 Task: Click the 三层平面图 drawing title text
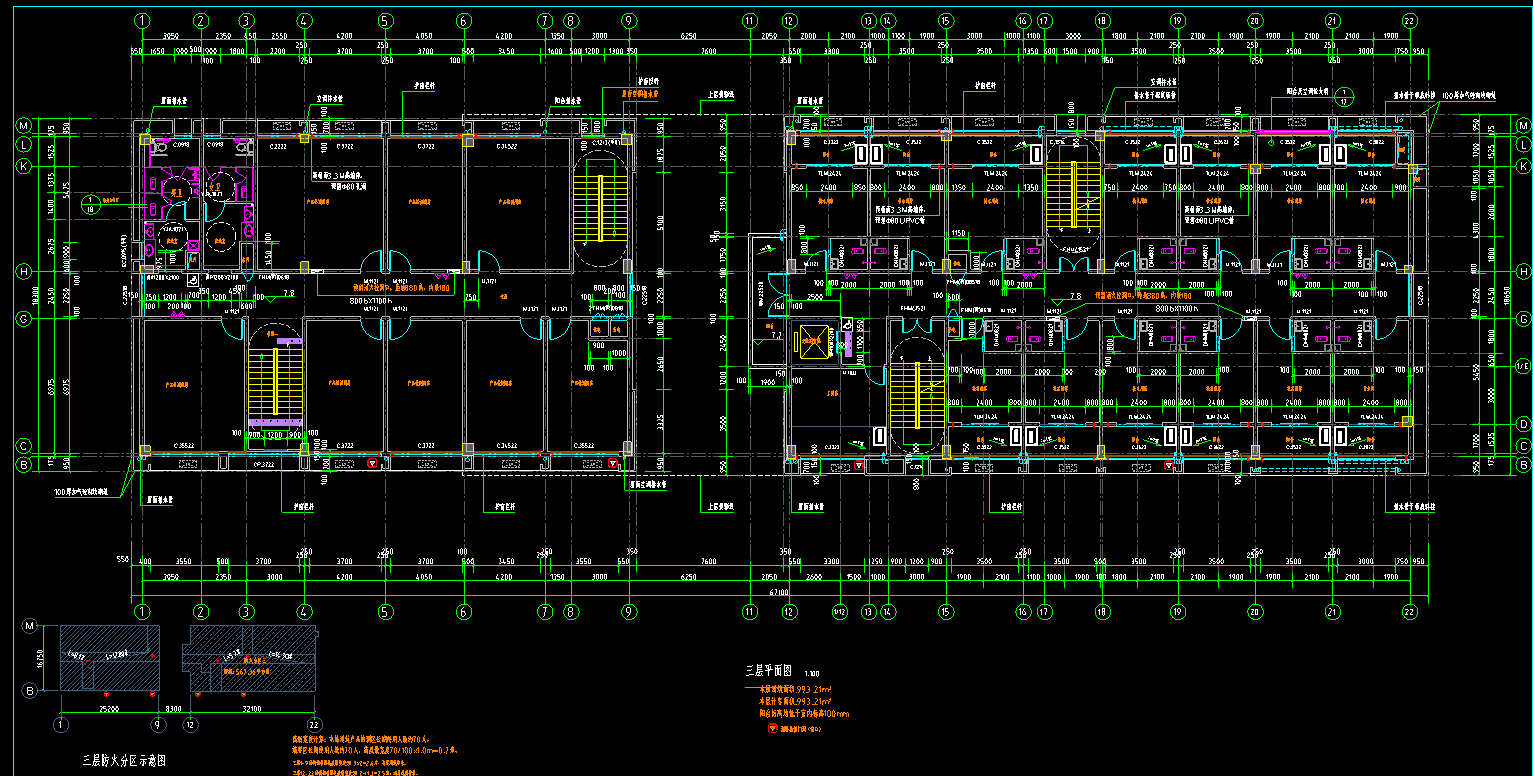[768, 670]
